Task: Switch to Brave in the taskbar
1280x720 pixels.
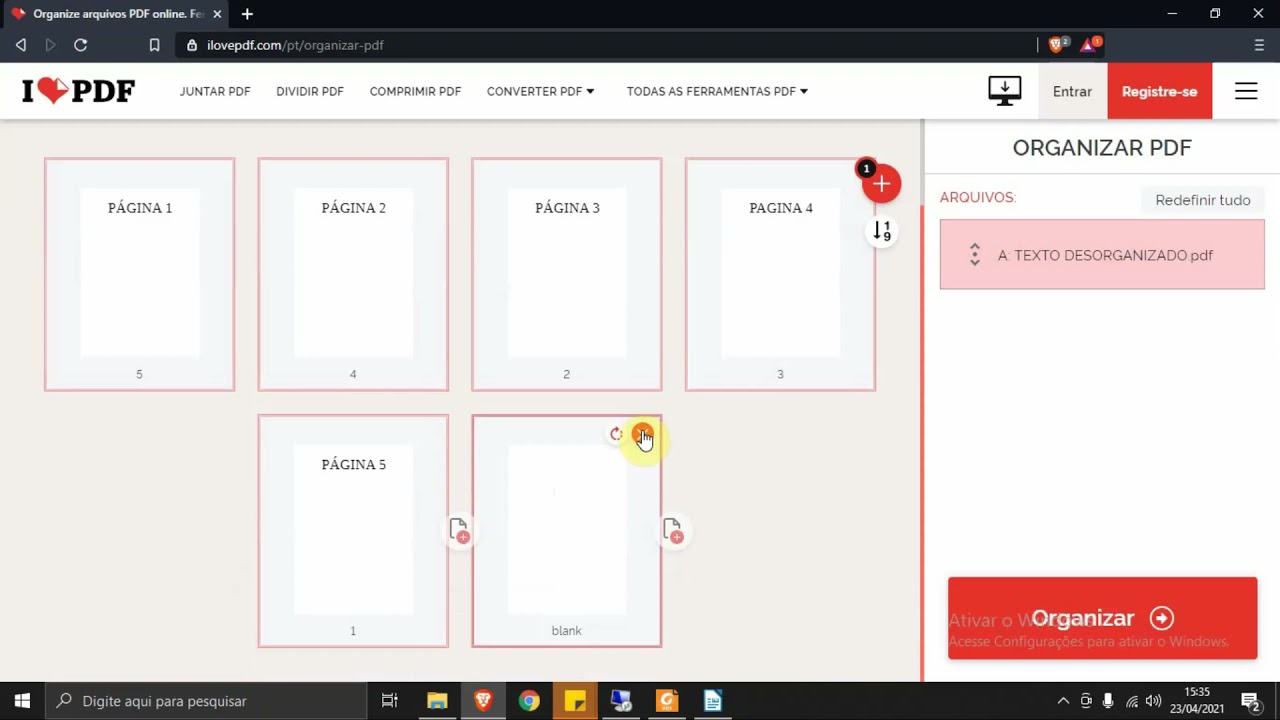Action: [x=483, y=701]
